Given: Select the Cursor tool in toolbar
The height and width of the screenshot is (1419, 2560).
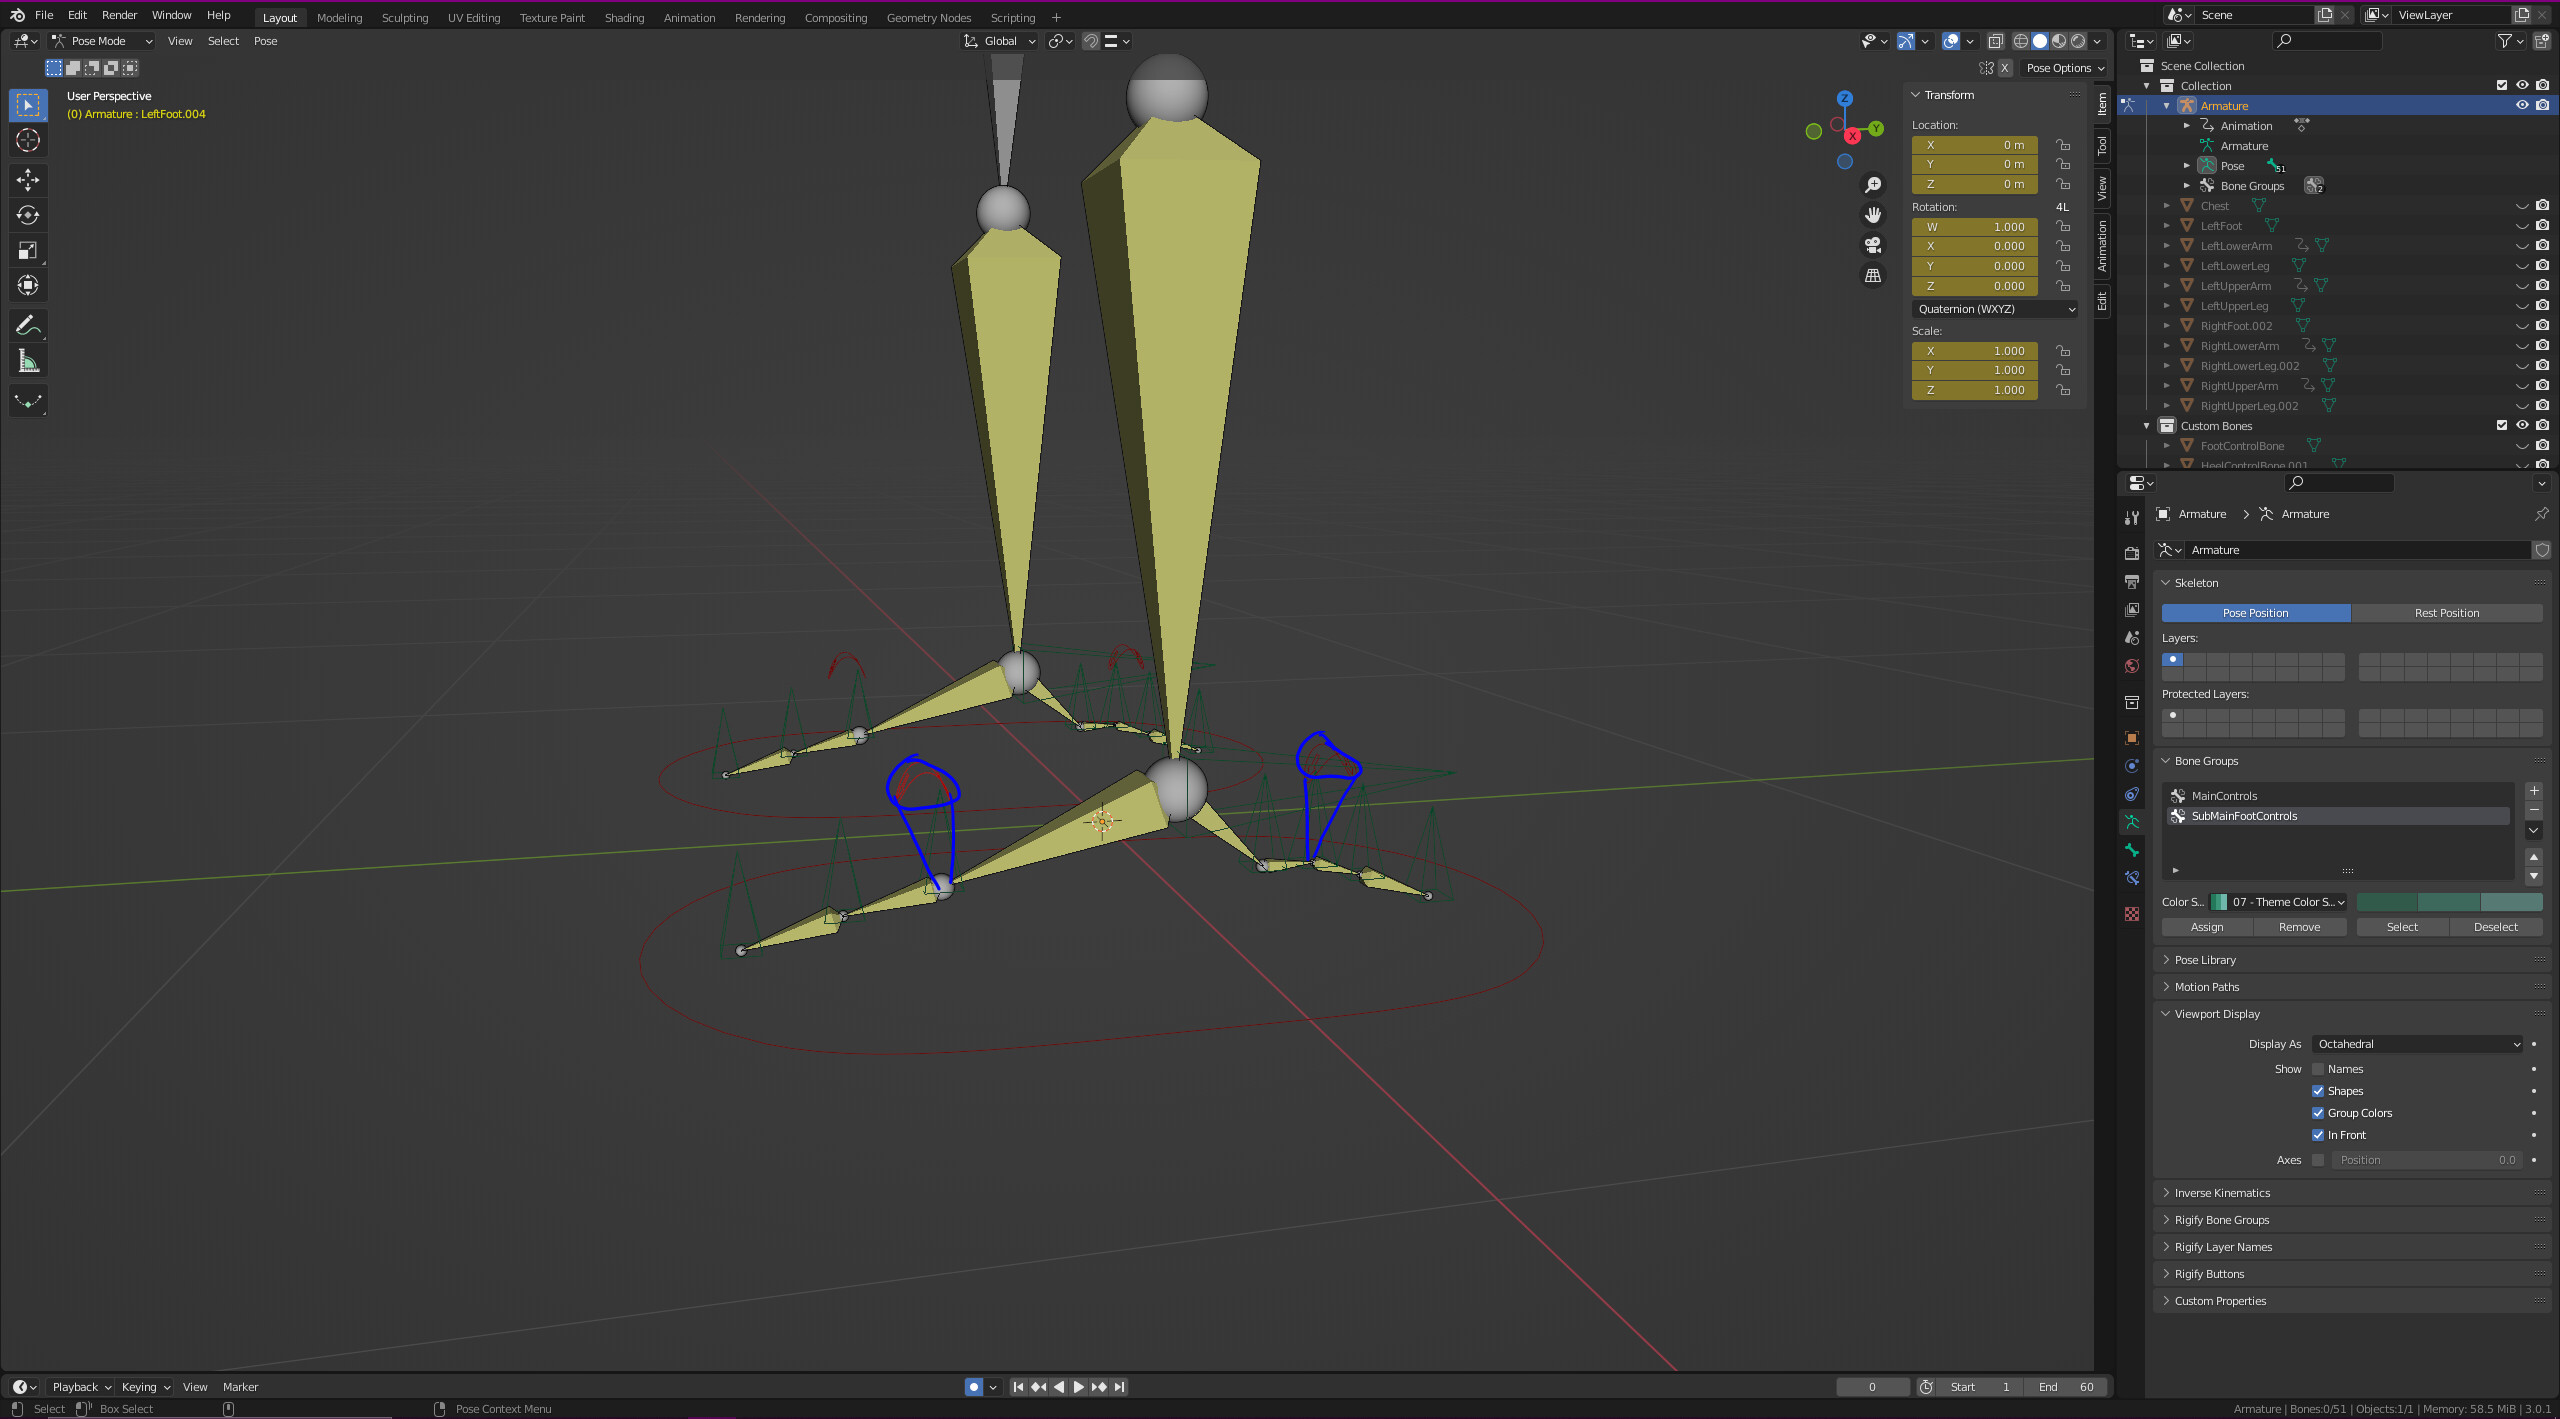Looking at the screenshot, I should [x=28, y=141].
